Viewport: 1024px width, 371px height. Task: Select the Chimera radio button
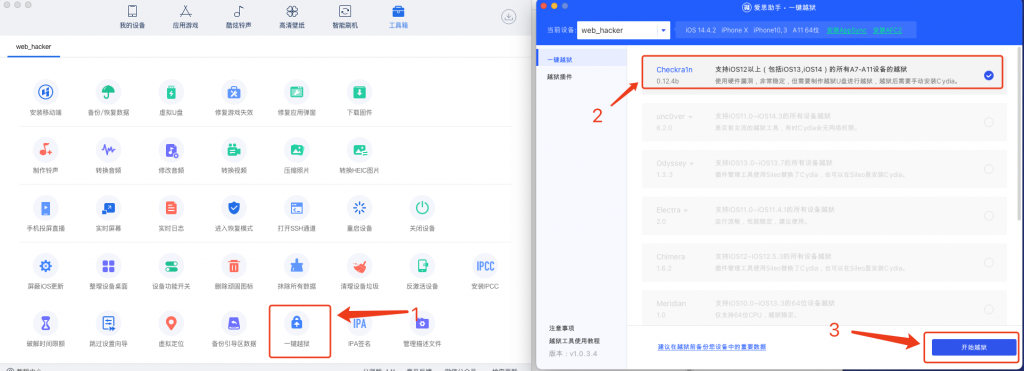pyautogui.click(x=989, y=262)
